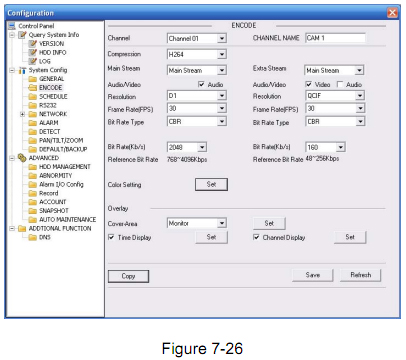Click the Color Setting Set button
This screenshot has height=360, width=406.
point(211,184)
